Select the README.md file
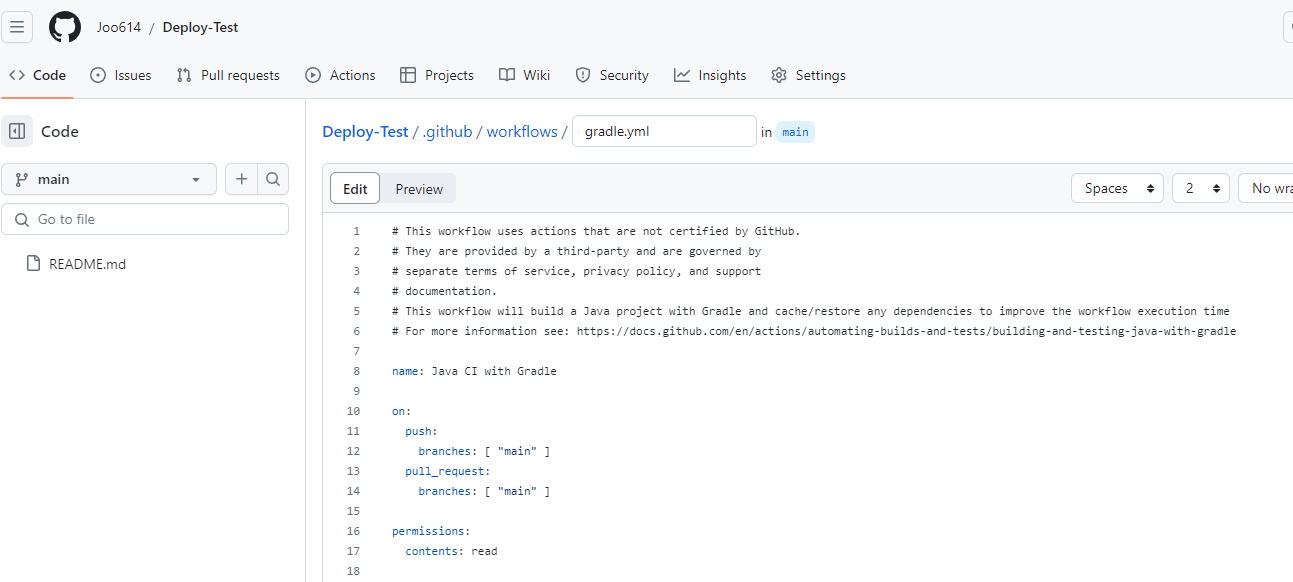This screenshot has width=1293, height=582. click(x=86, y=263)
